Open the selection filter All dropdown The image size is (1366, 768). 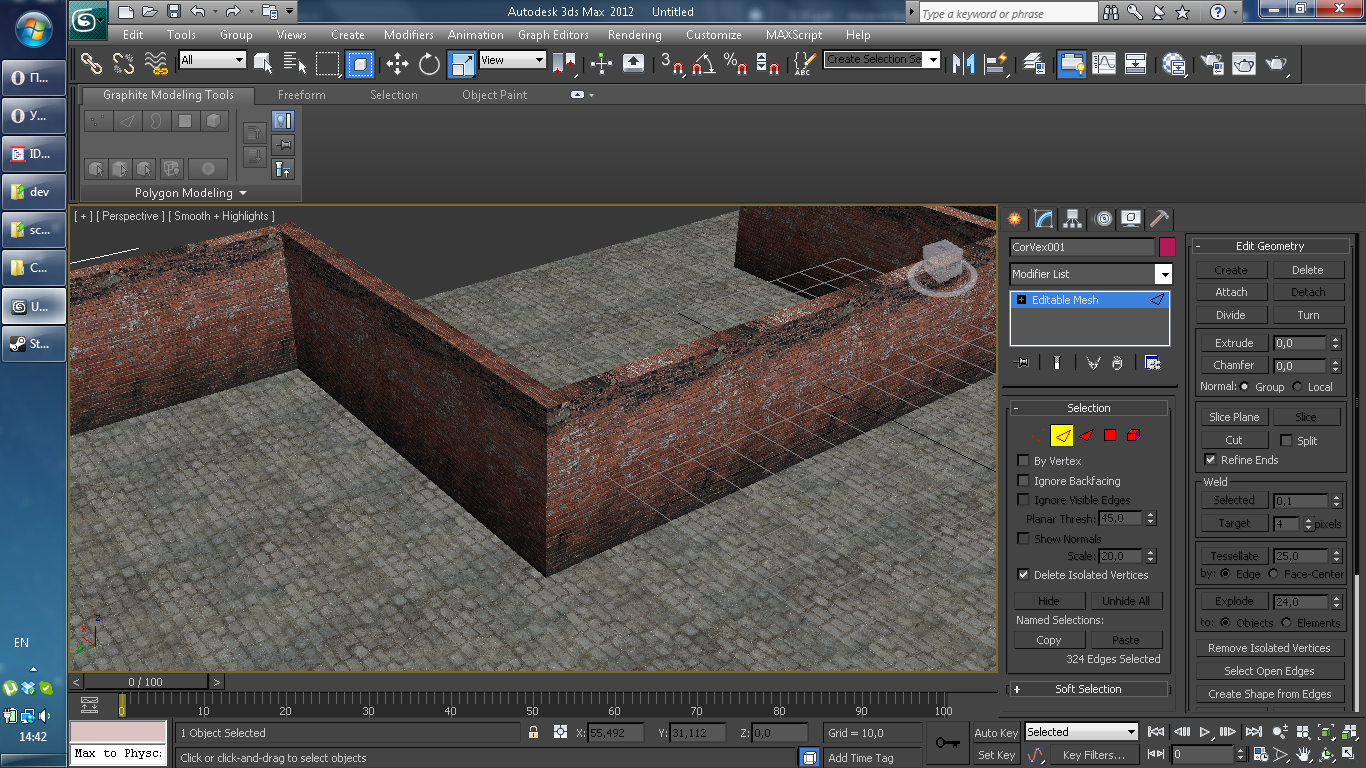[212, 60]
